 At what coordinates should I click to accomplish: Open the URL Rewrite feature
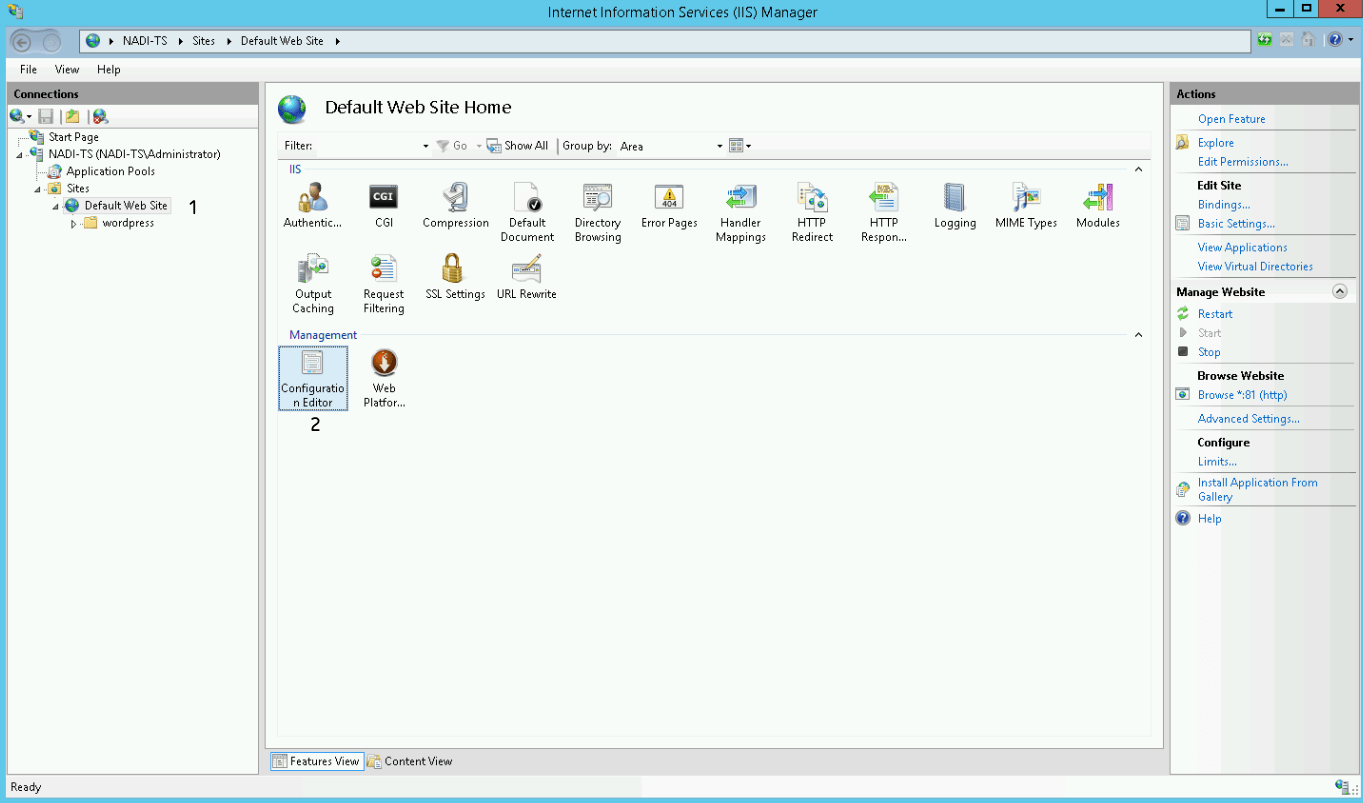pos(527,277)
